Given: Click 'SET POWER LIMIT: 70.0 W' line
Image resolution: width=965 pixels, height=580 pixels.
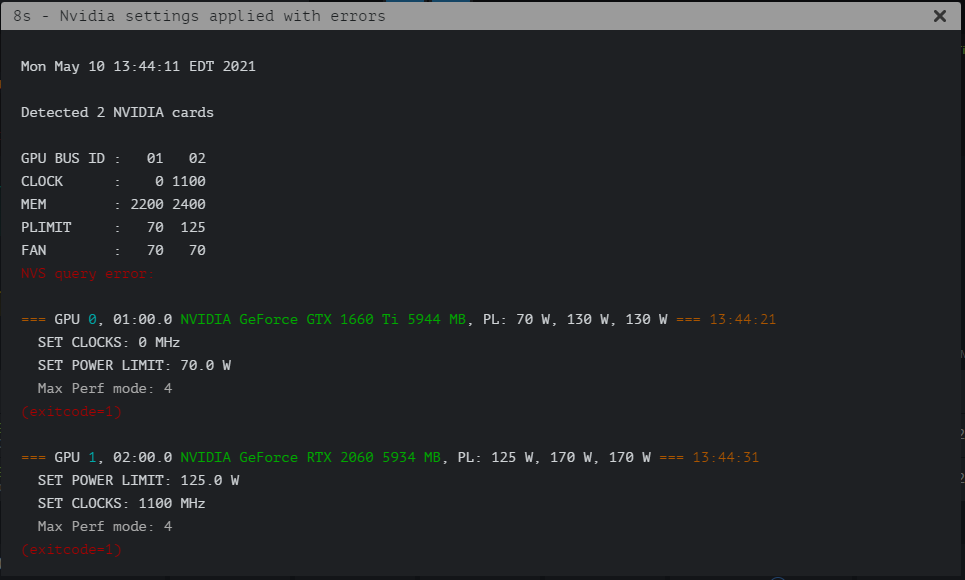Looking at the screenshot, I should (x=134, y=366).
